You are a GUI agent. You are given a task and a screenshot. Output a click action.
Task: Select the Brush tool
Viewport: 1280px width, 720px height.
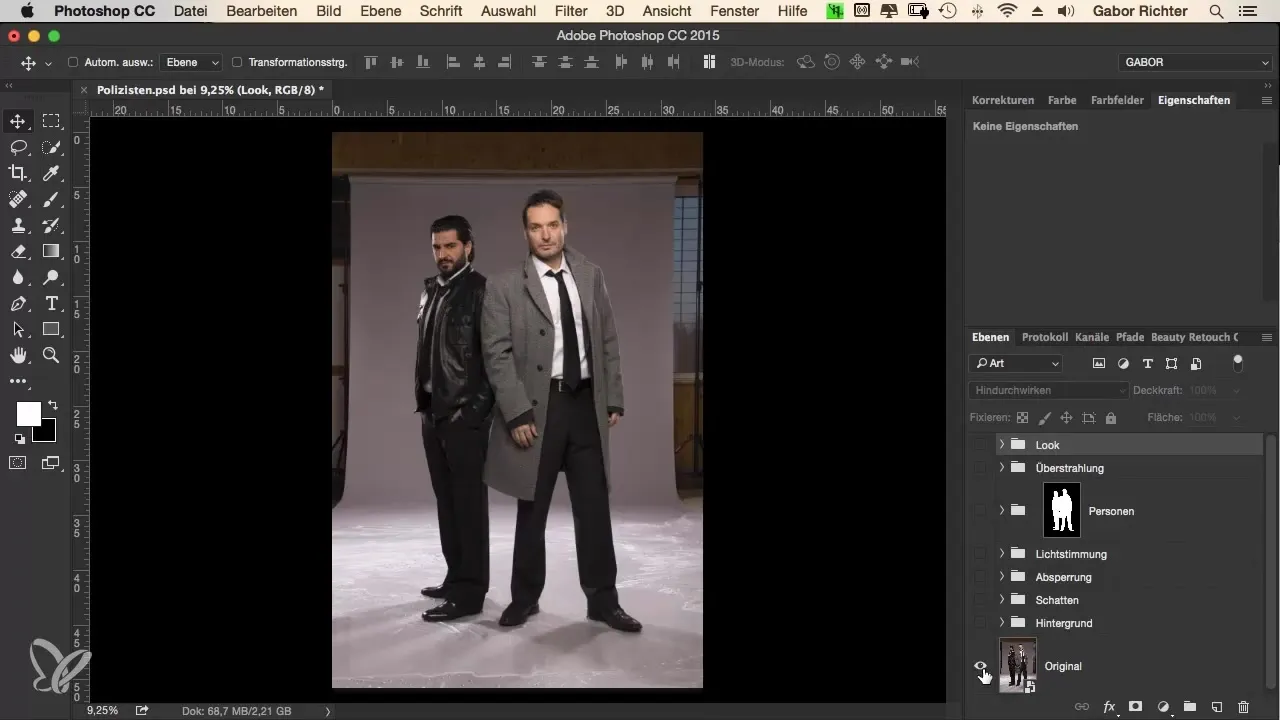(x=51, y=200)
